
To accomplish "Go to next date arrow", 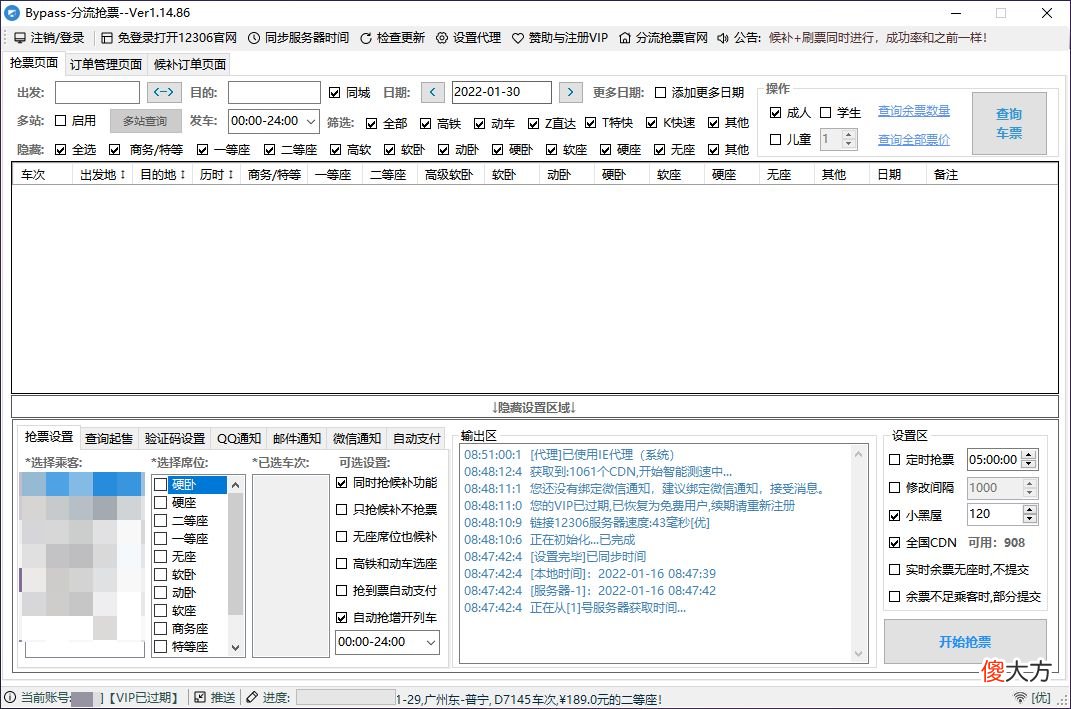I will (x=570, y=92).
